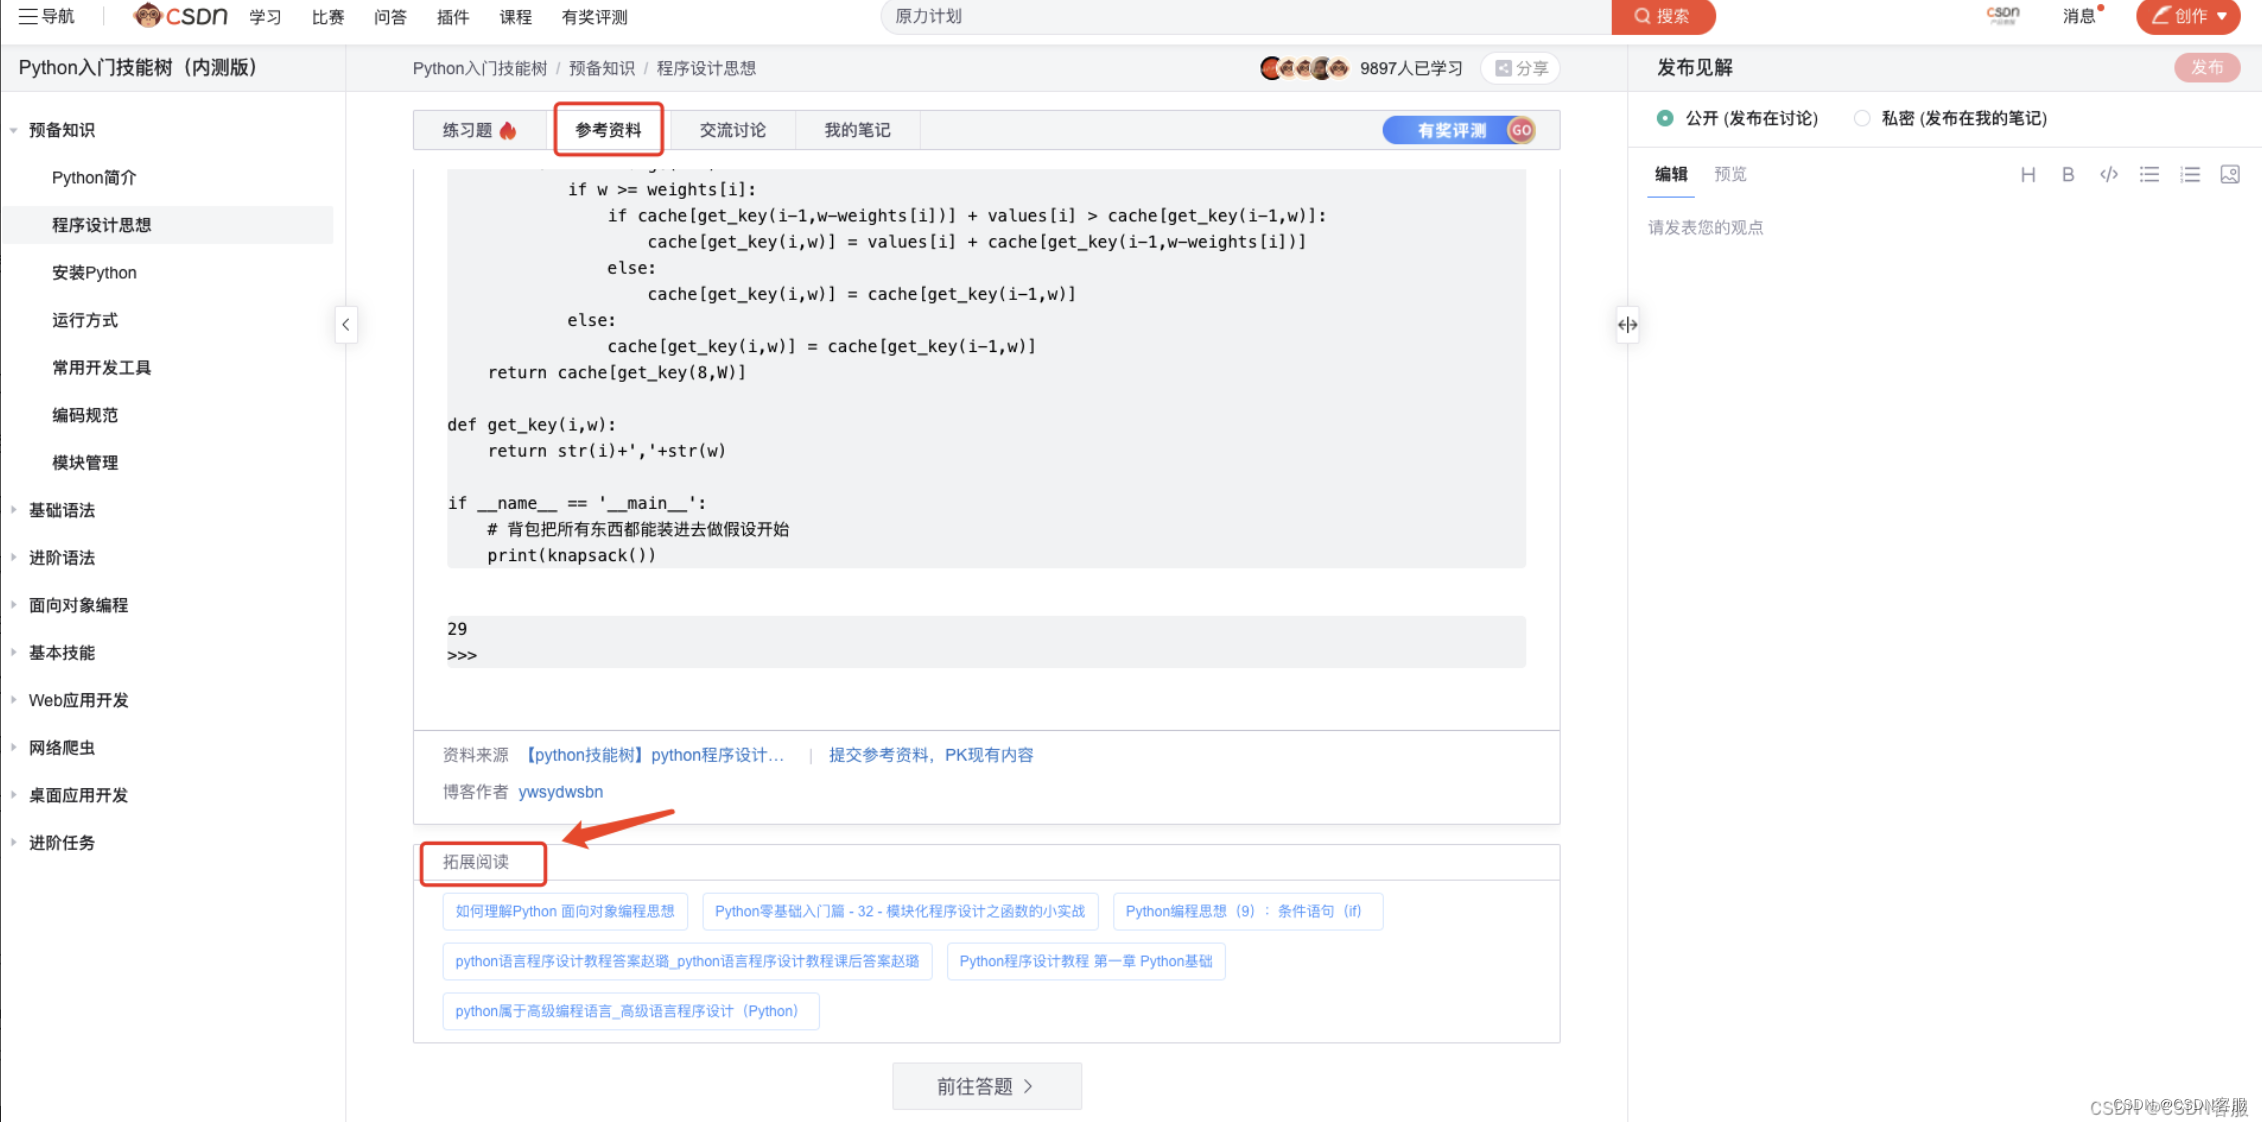Click the panel resize handle icon
The height and width of the screenshot is (1122, 2262).
coord(1627,324)
